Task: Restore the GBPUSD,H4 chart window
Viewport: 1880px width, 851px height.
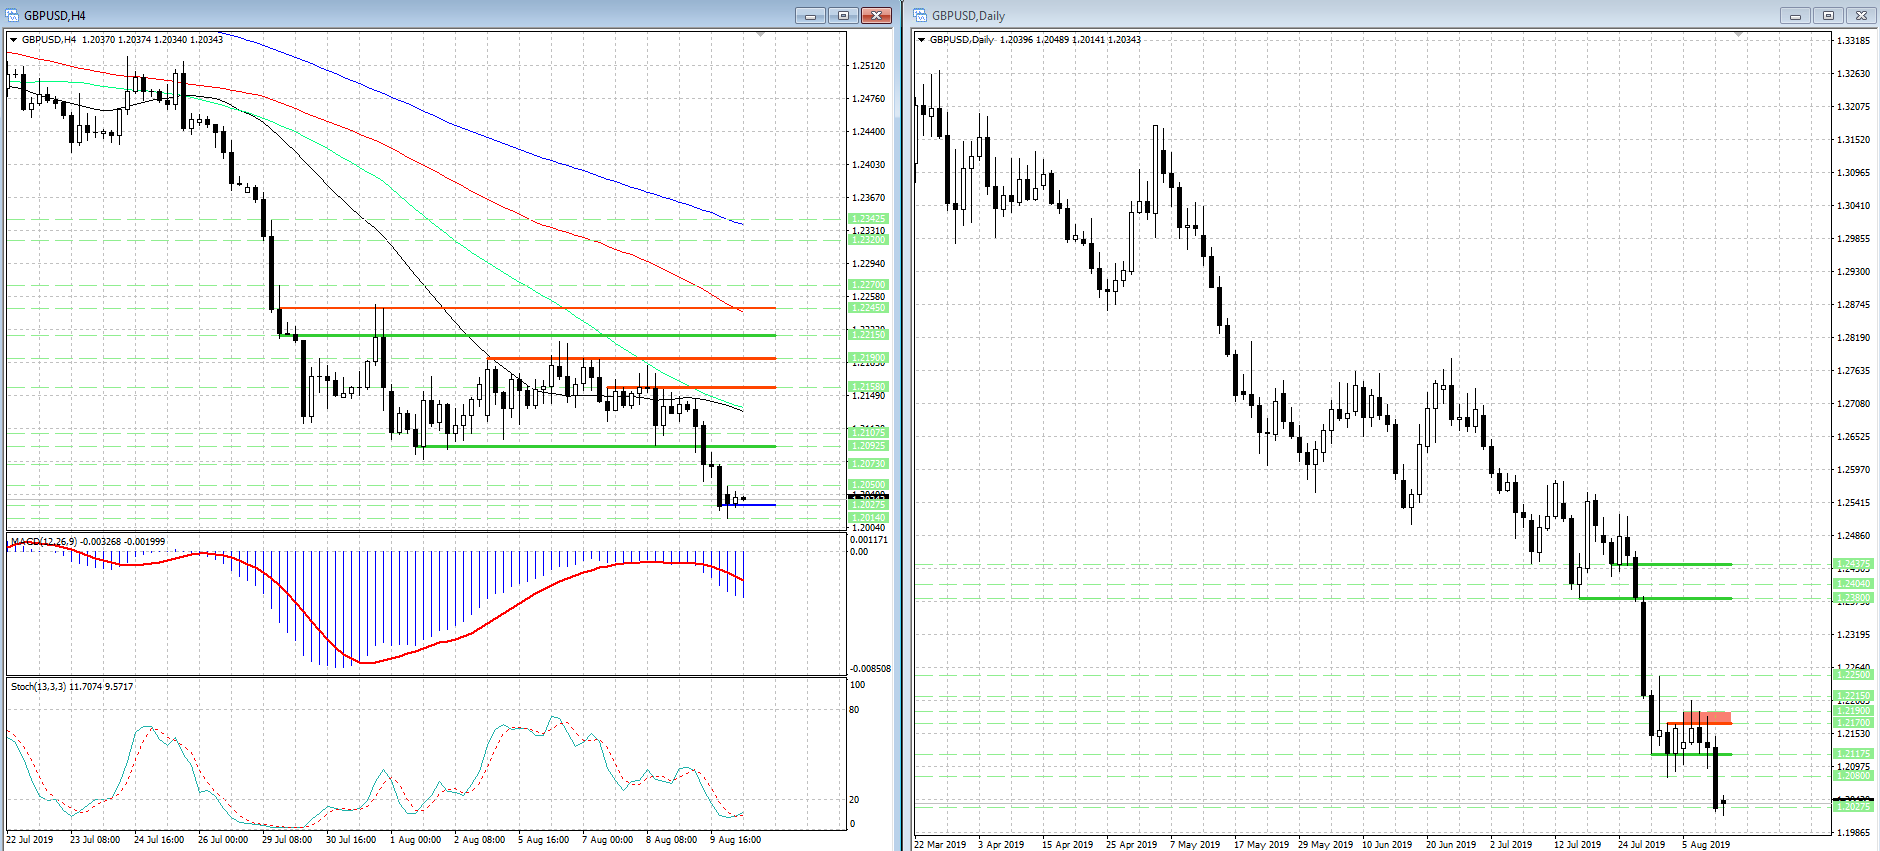Action: pyautogui.click(x=843, y=15)
